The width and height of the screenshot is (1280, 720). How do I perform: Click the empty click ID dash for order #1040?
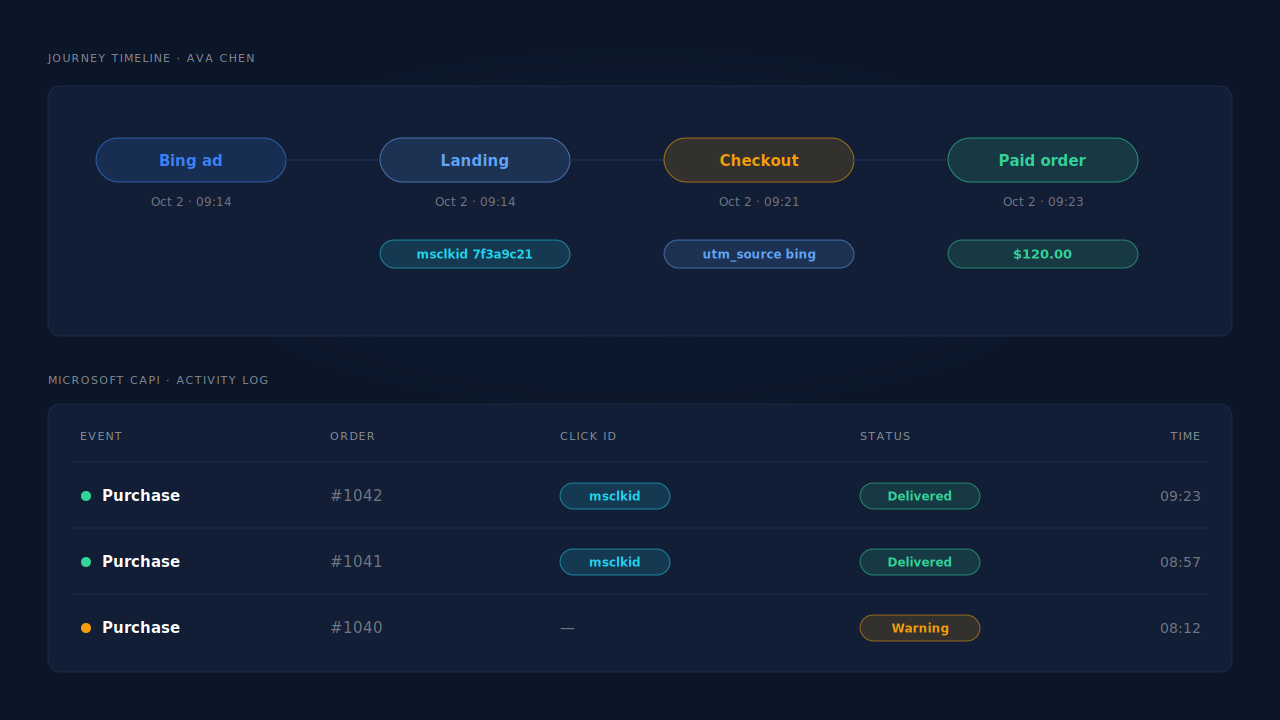567,628
